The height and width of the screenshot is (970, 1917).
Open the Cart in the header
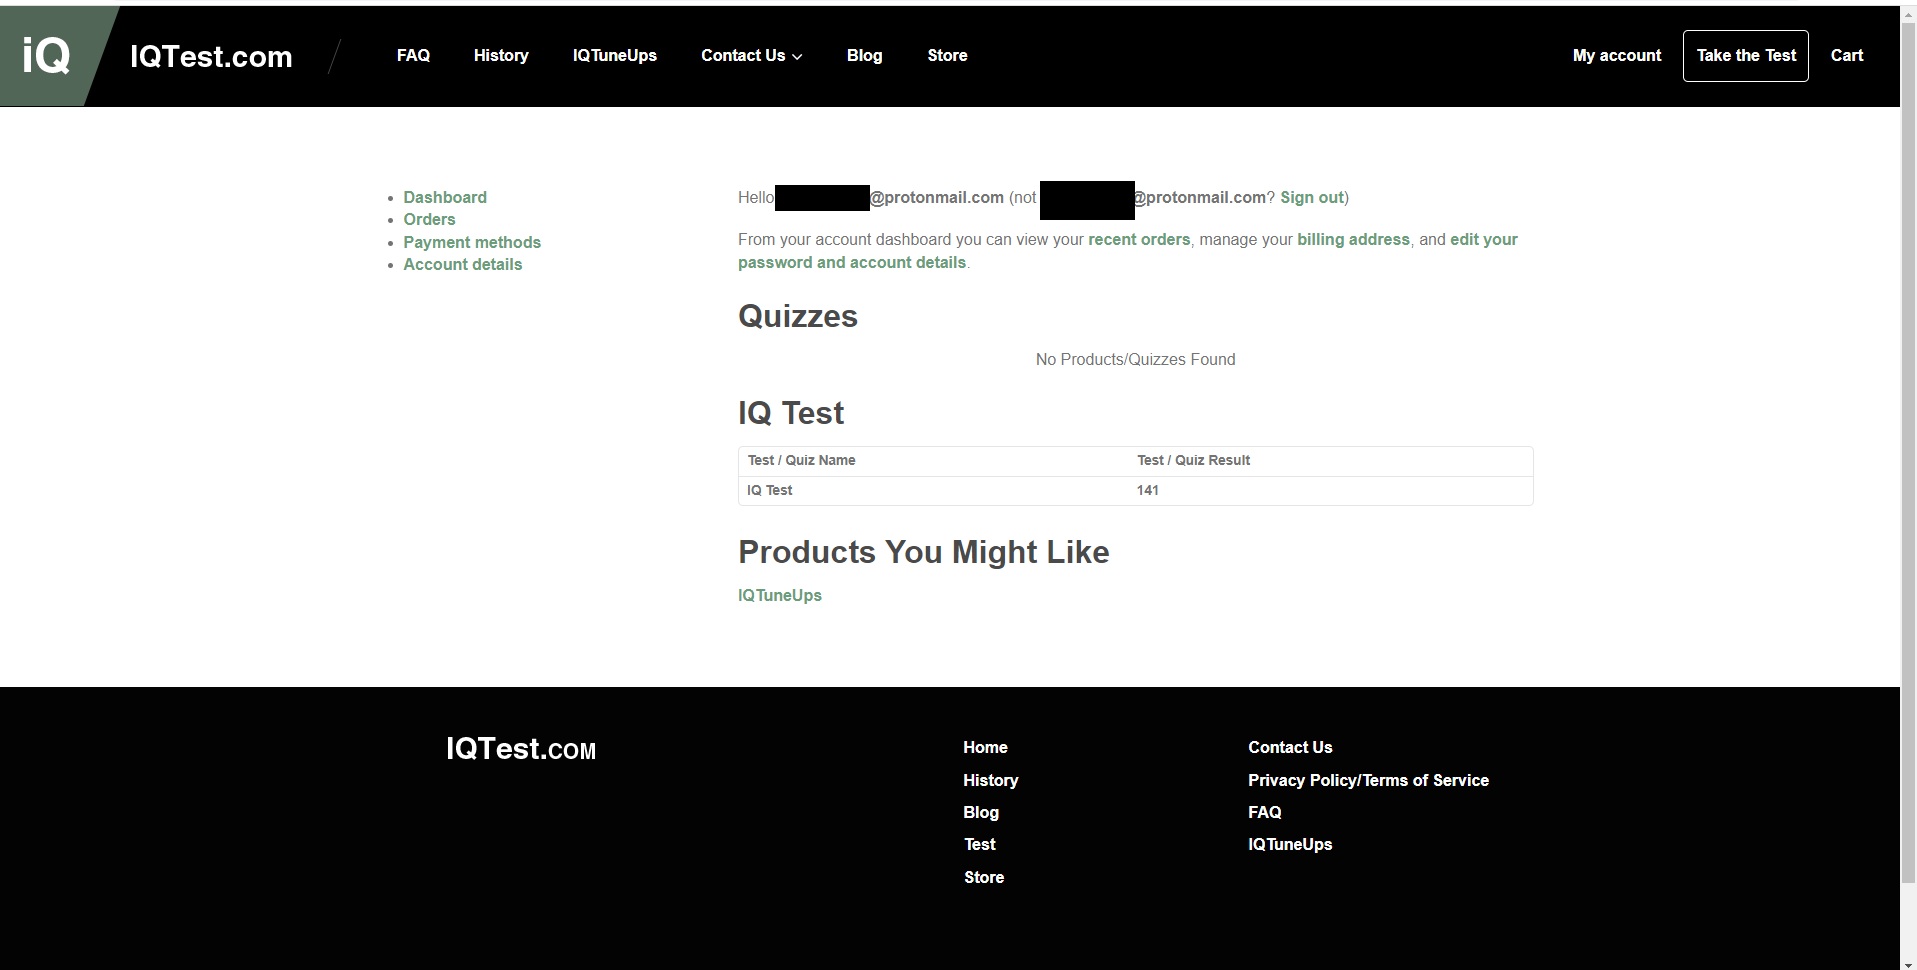coord(1847,56)
